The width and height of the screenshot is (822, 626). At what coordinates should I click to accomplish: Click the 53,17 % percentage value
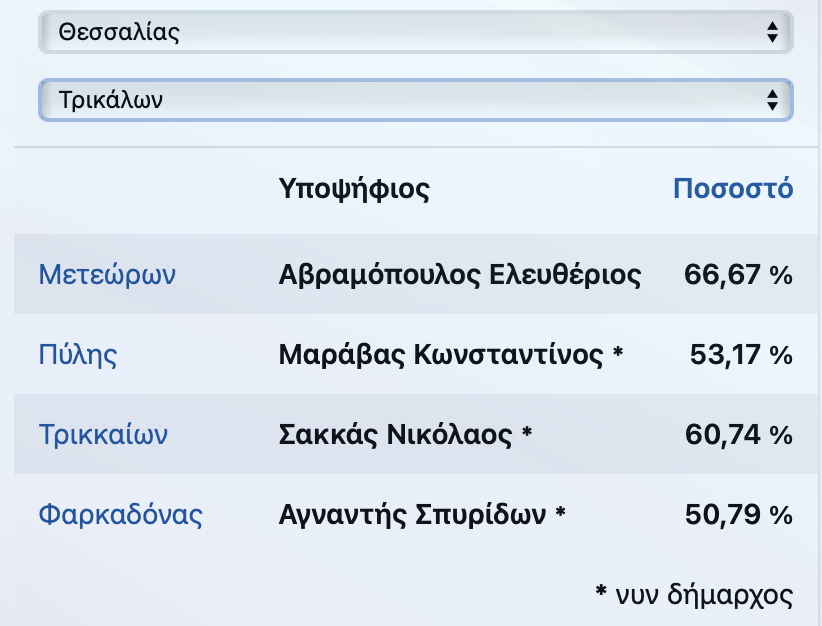(741, 355)
